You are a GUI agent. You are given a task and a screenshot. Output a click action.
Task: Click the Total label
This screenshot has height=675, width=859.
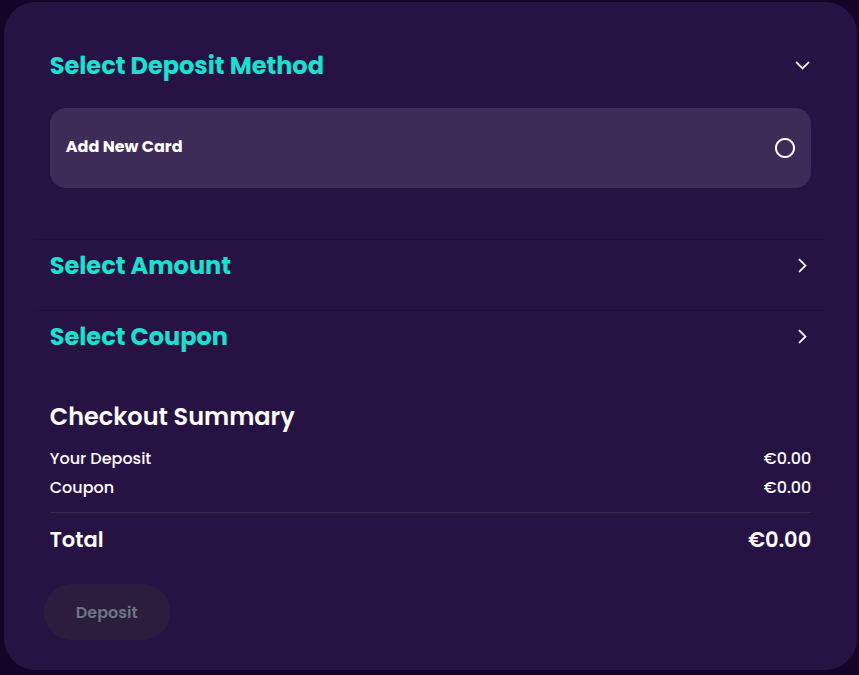(77, 540)
